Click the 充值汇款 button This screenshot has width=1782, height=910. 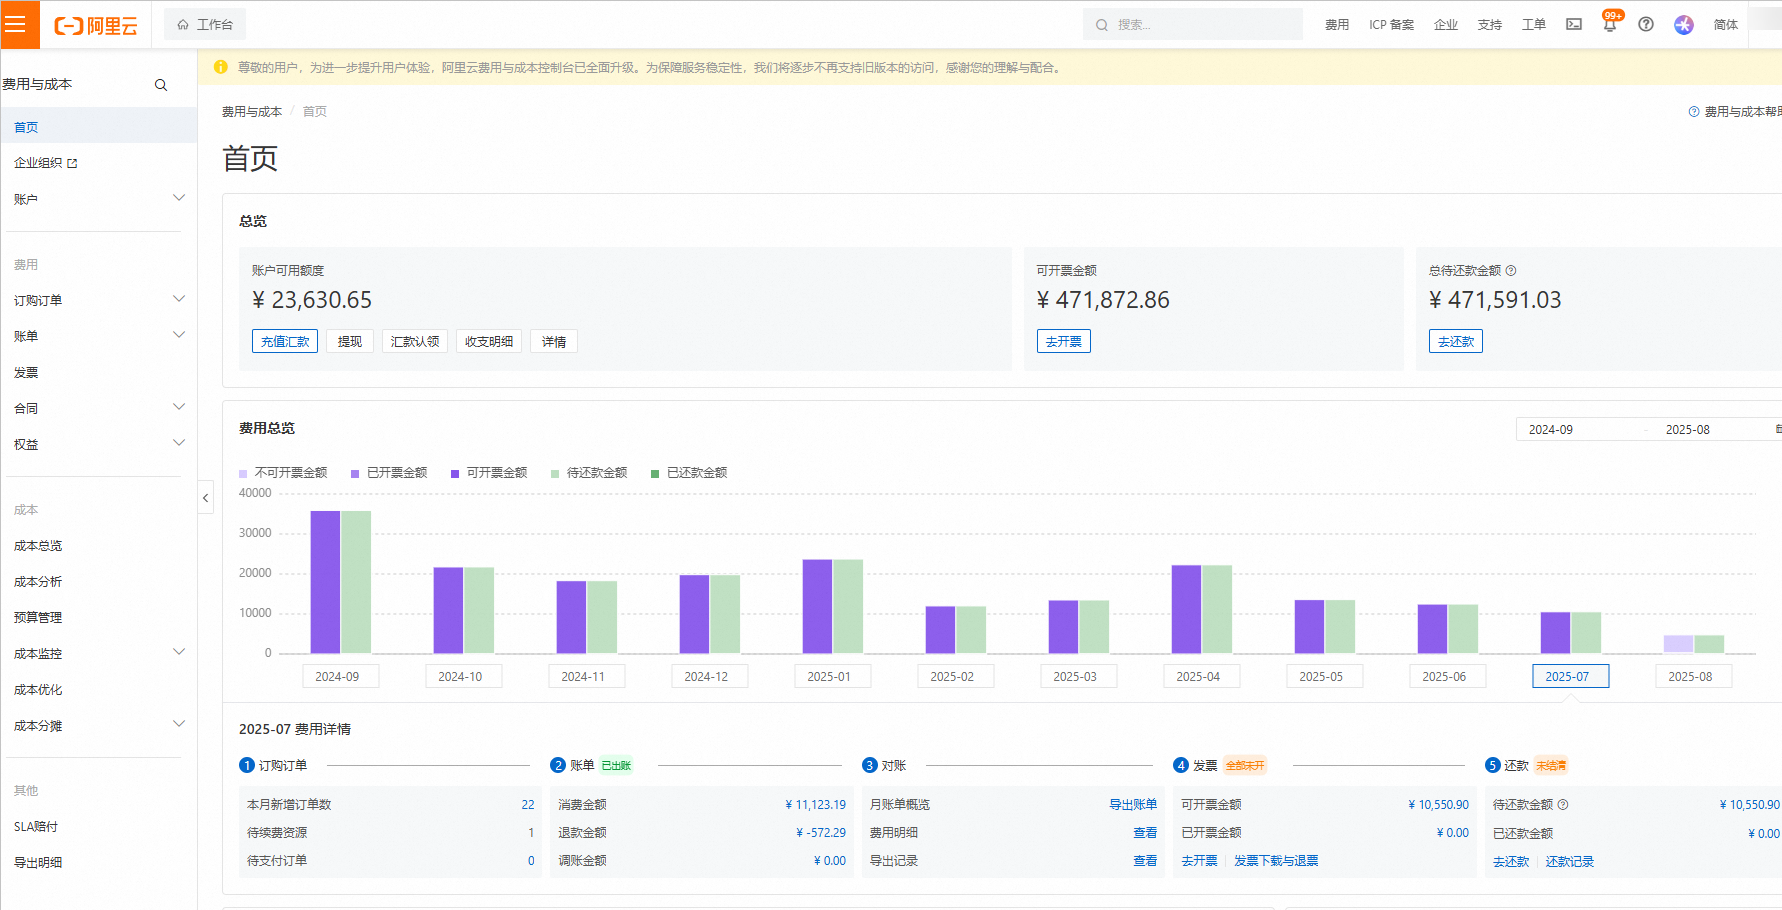click(x=285, y=342)
